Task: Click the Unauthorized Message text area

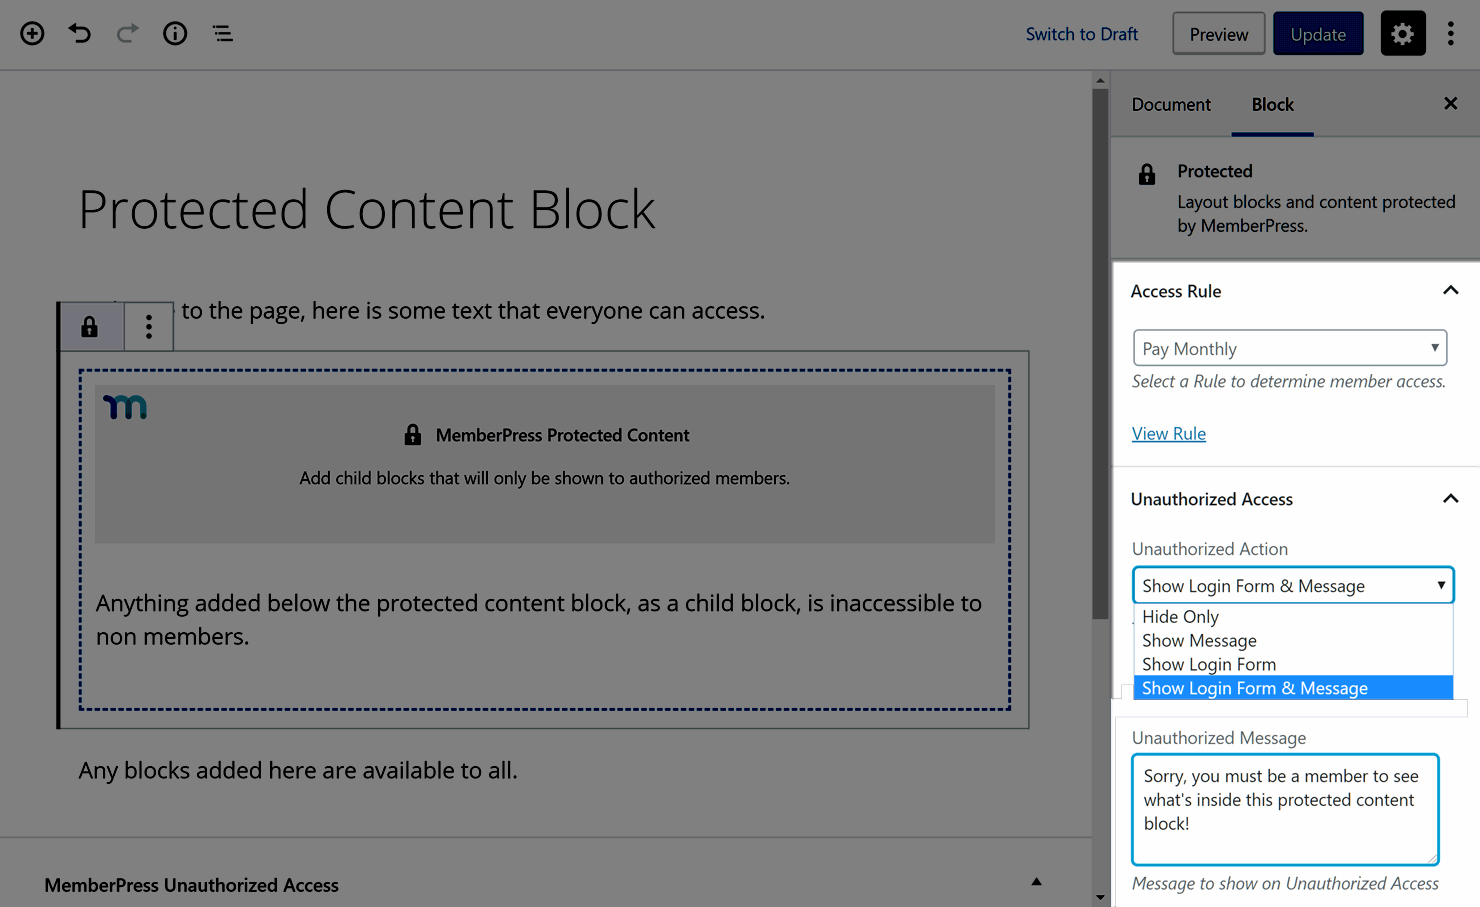Action: pyautogui.click(x=1285, y=809)
